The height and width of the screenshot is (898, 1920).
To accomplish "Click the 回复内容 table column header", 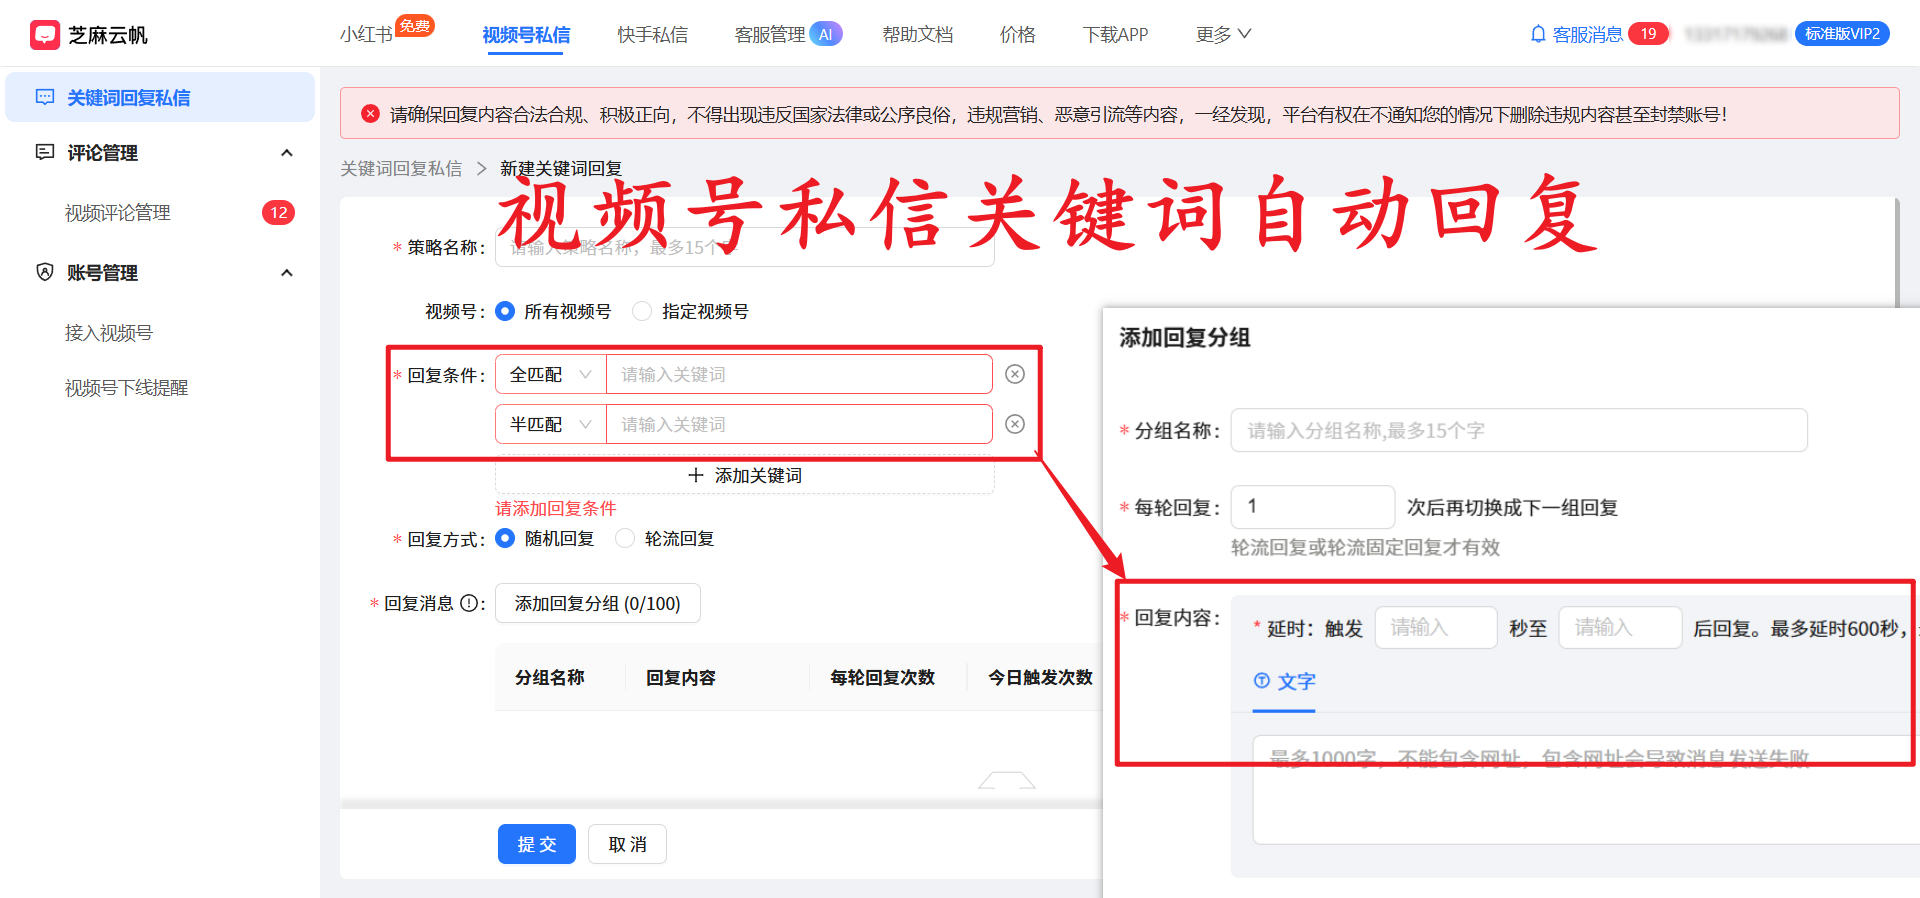I will click(x=681, y=677).
